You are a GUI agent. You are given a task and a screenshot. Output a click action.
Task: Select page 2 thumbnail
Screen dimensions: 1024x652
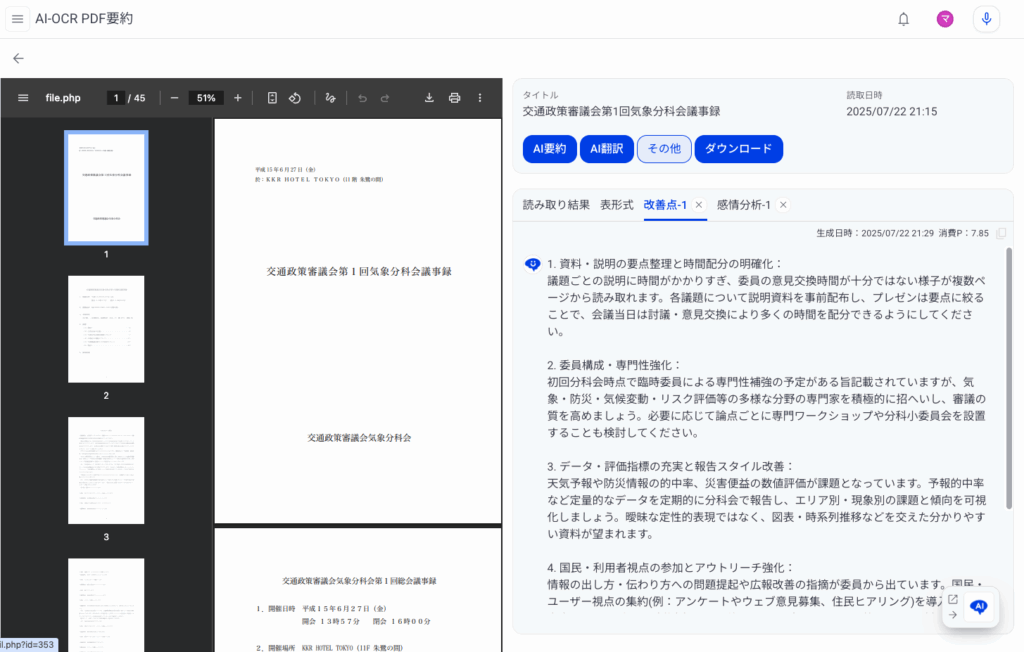coord(106,329)
